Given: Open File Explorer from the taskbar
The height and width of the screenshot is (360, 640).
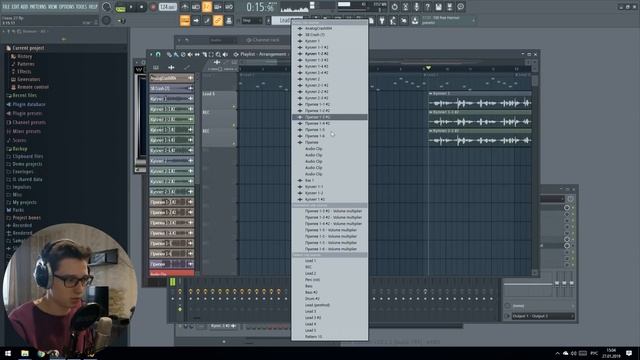Looking at the screenshot, I should click(25, 353).
